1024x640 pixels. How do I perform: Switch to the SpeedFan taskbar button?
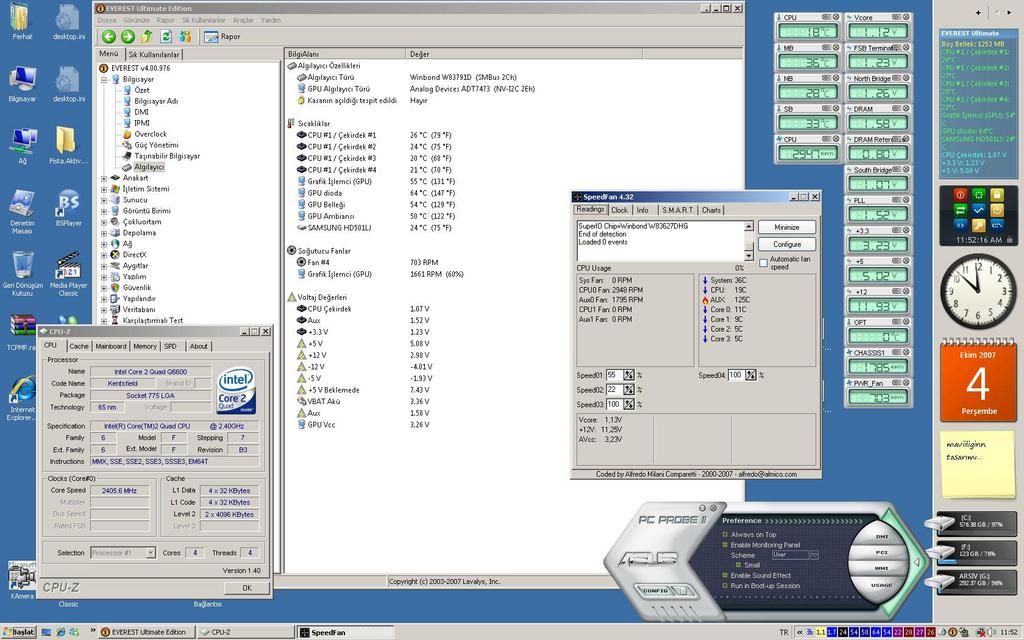coord(346,632)
